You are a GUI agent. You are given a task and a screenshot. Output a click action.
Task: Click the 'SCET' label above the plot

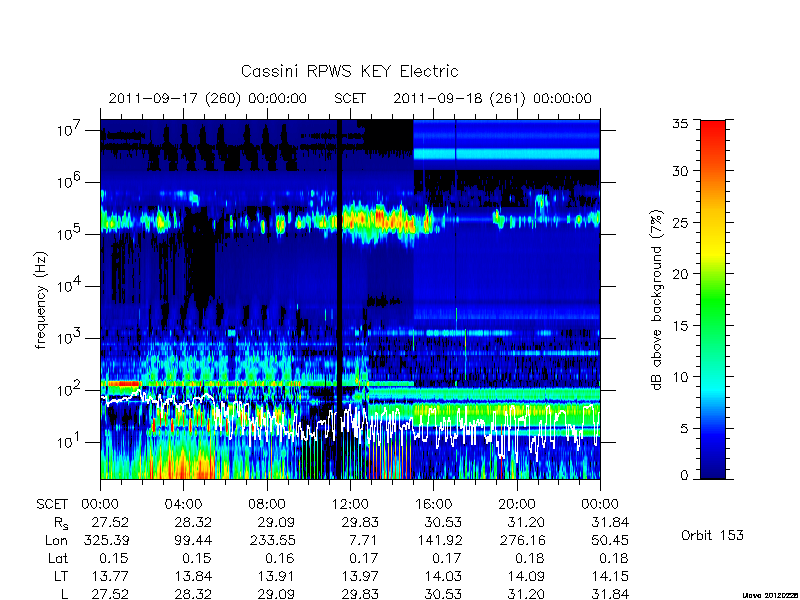[x=350, y=98]
